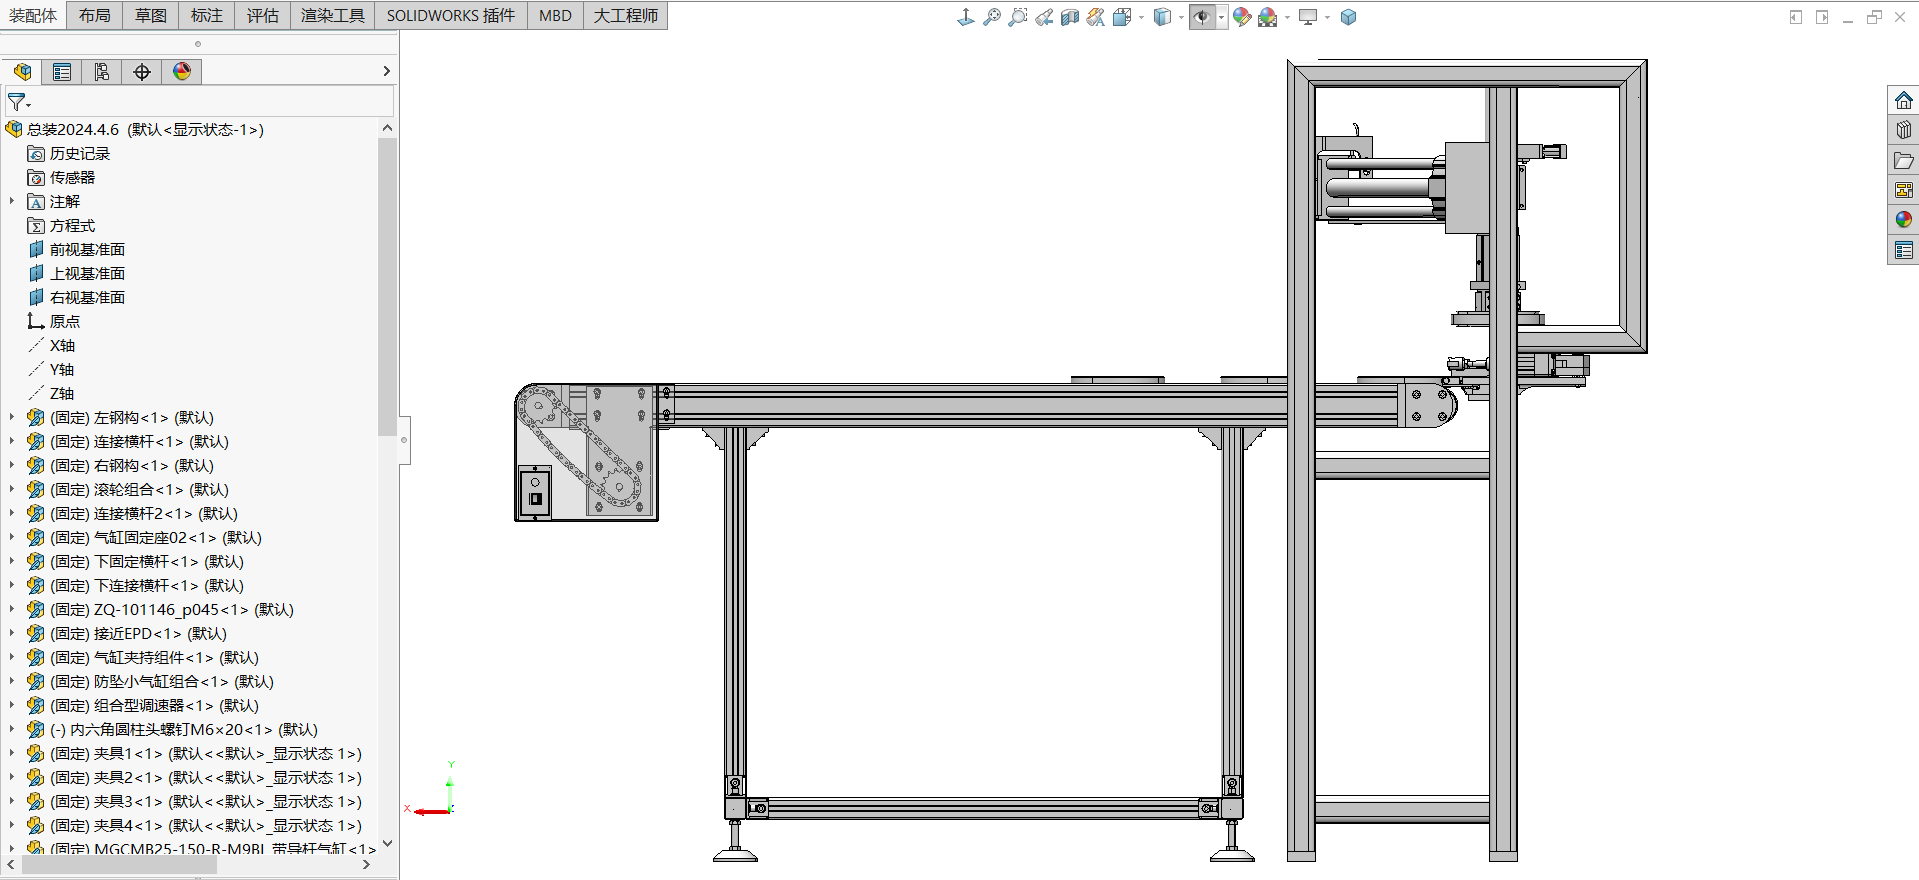
Task: Switch to the FeatureManager design tree tab
Action: 22,71
